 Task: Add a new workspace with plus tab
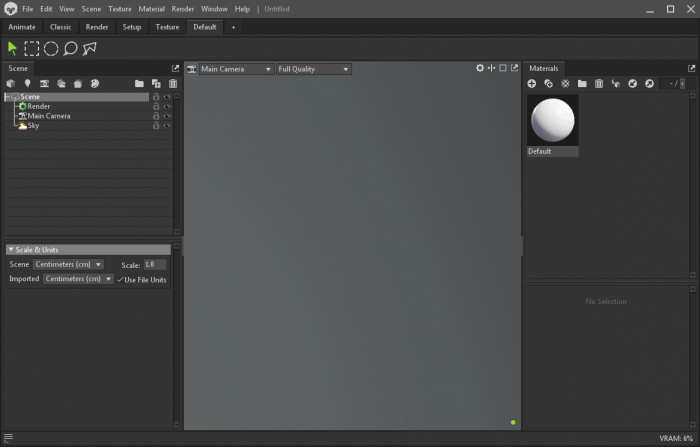click(234, 27)
